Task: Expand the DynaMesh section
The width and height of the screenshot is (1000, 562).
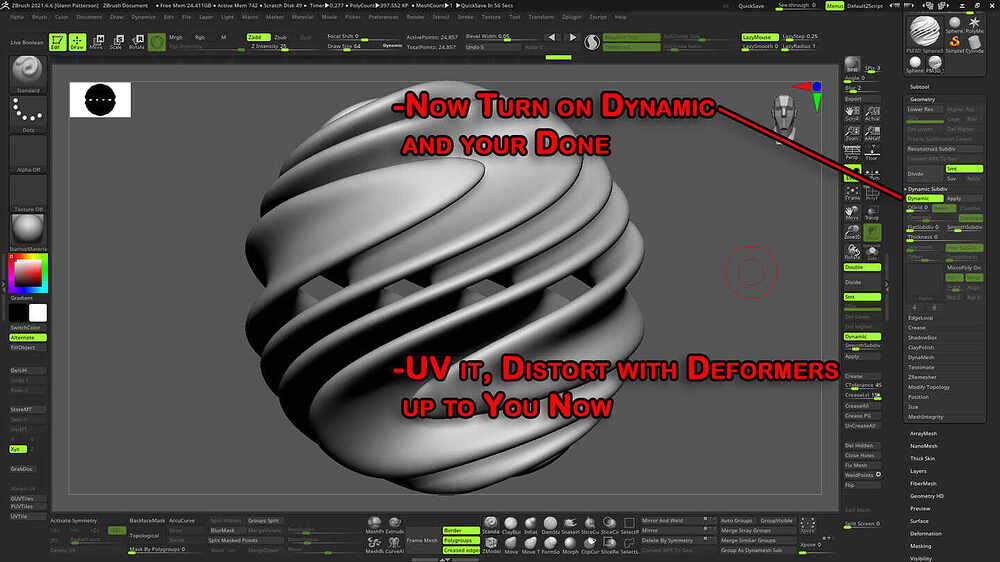Action: click(921, 357)
